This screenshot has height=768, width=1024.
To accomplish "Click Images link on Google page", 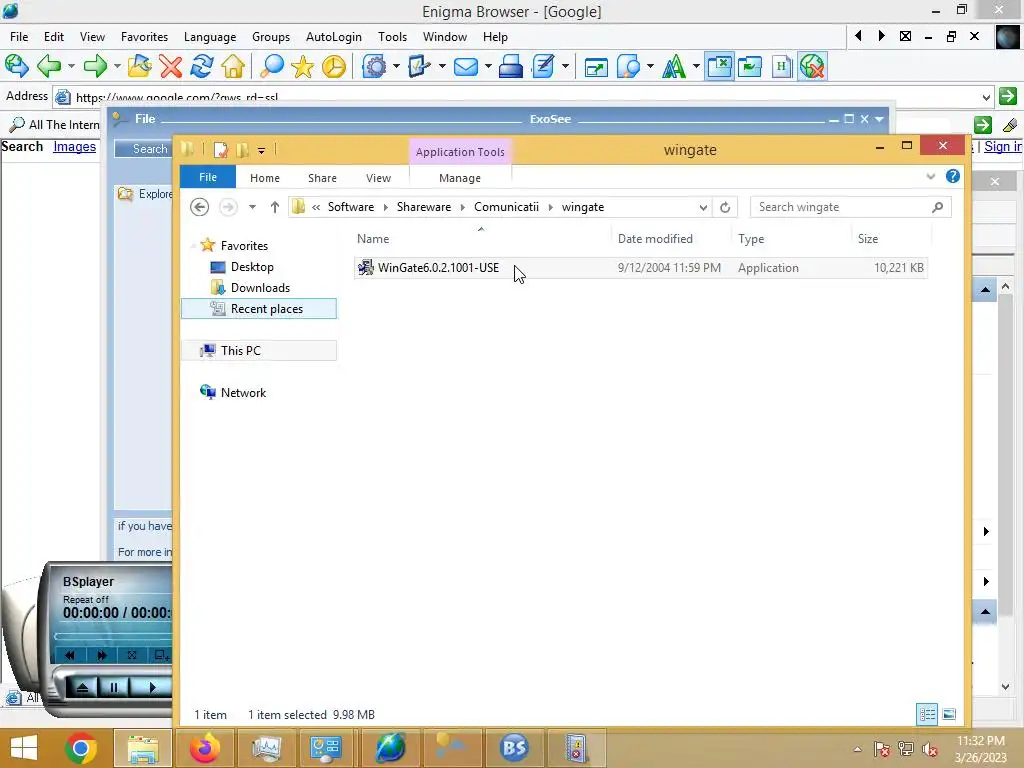I will [x=74, y=146].
